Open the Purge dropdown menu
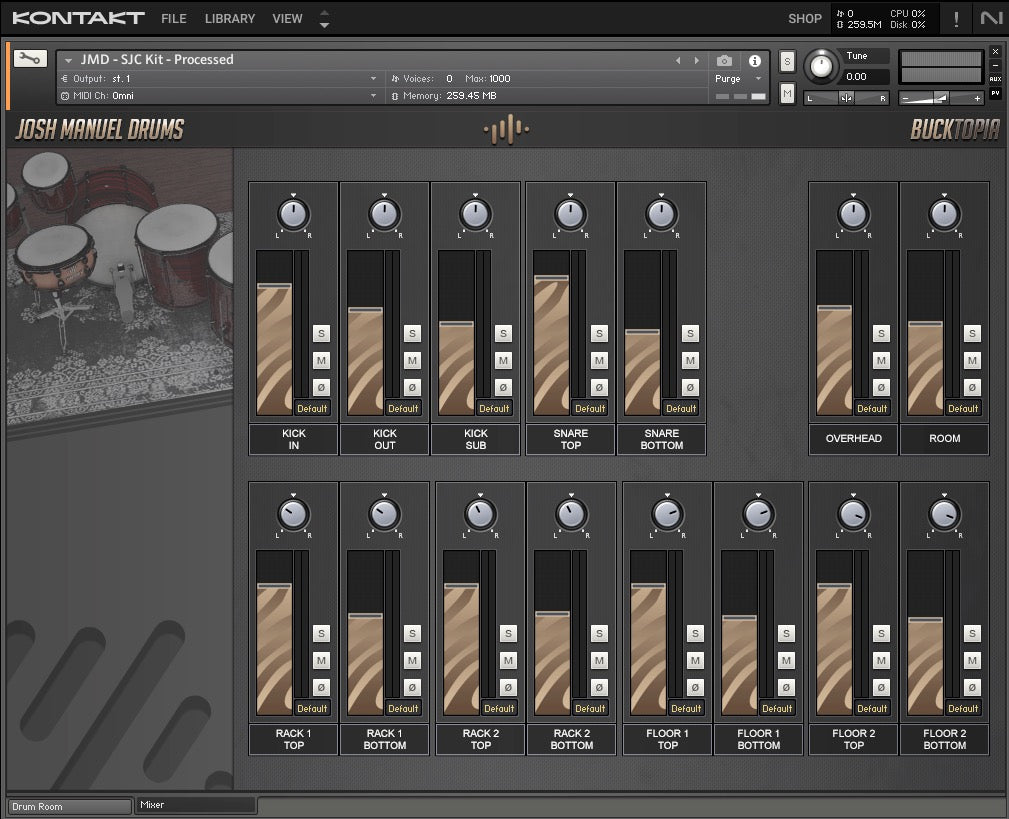 click(739, 79)
